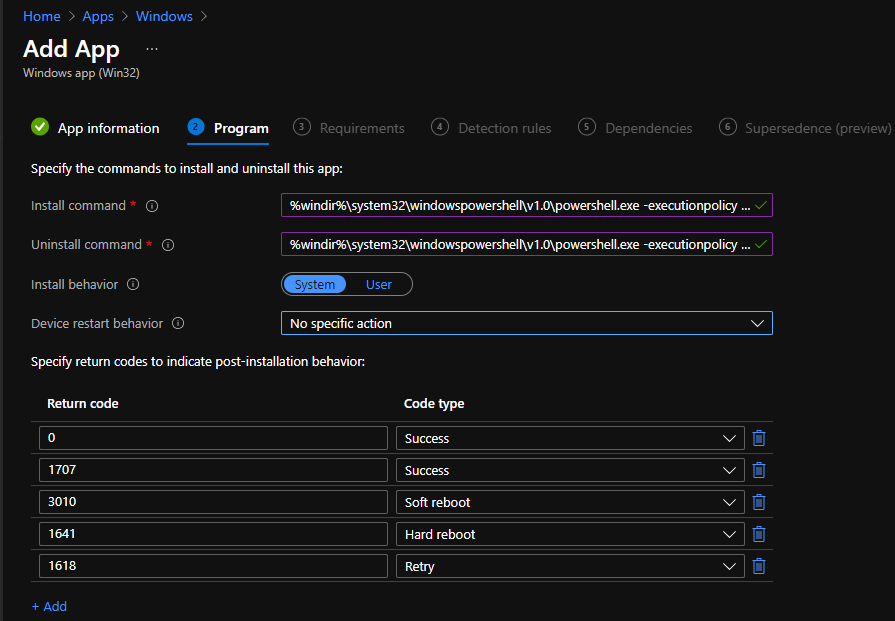Delete the return code 1618 row
The width and height of the screenshot is (895, 621).
(x=758, y=566)
